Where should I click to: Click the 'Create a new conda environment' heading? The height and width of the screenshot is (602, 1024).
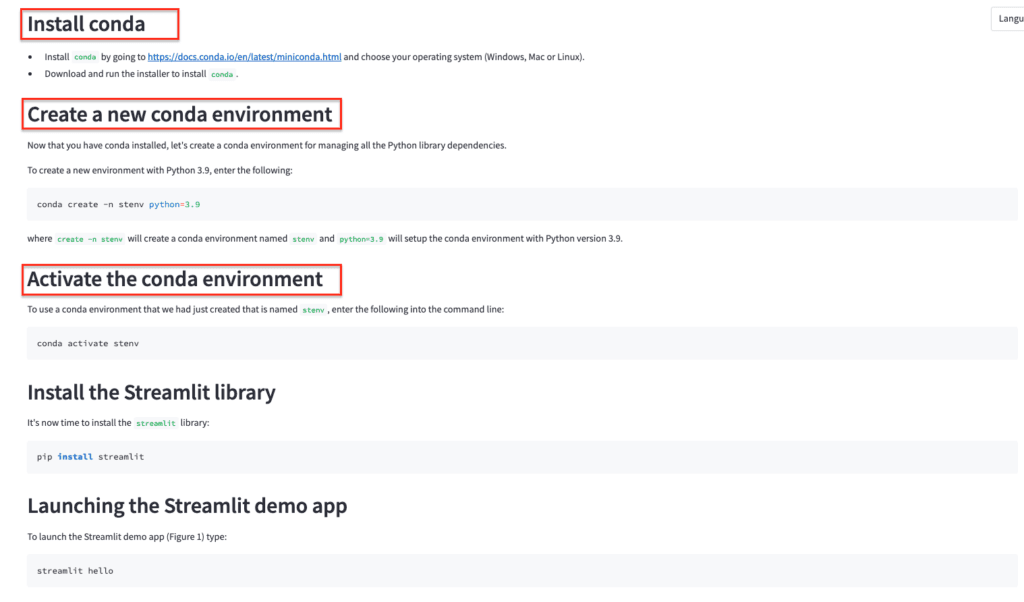[180, 114]
